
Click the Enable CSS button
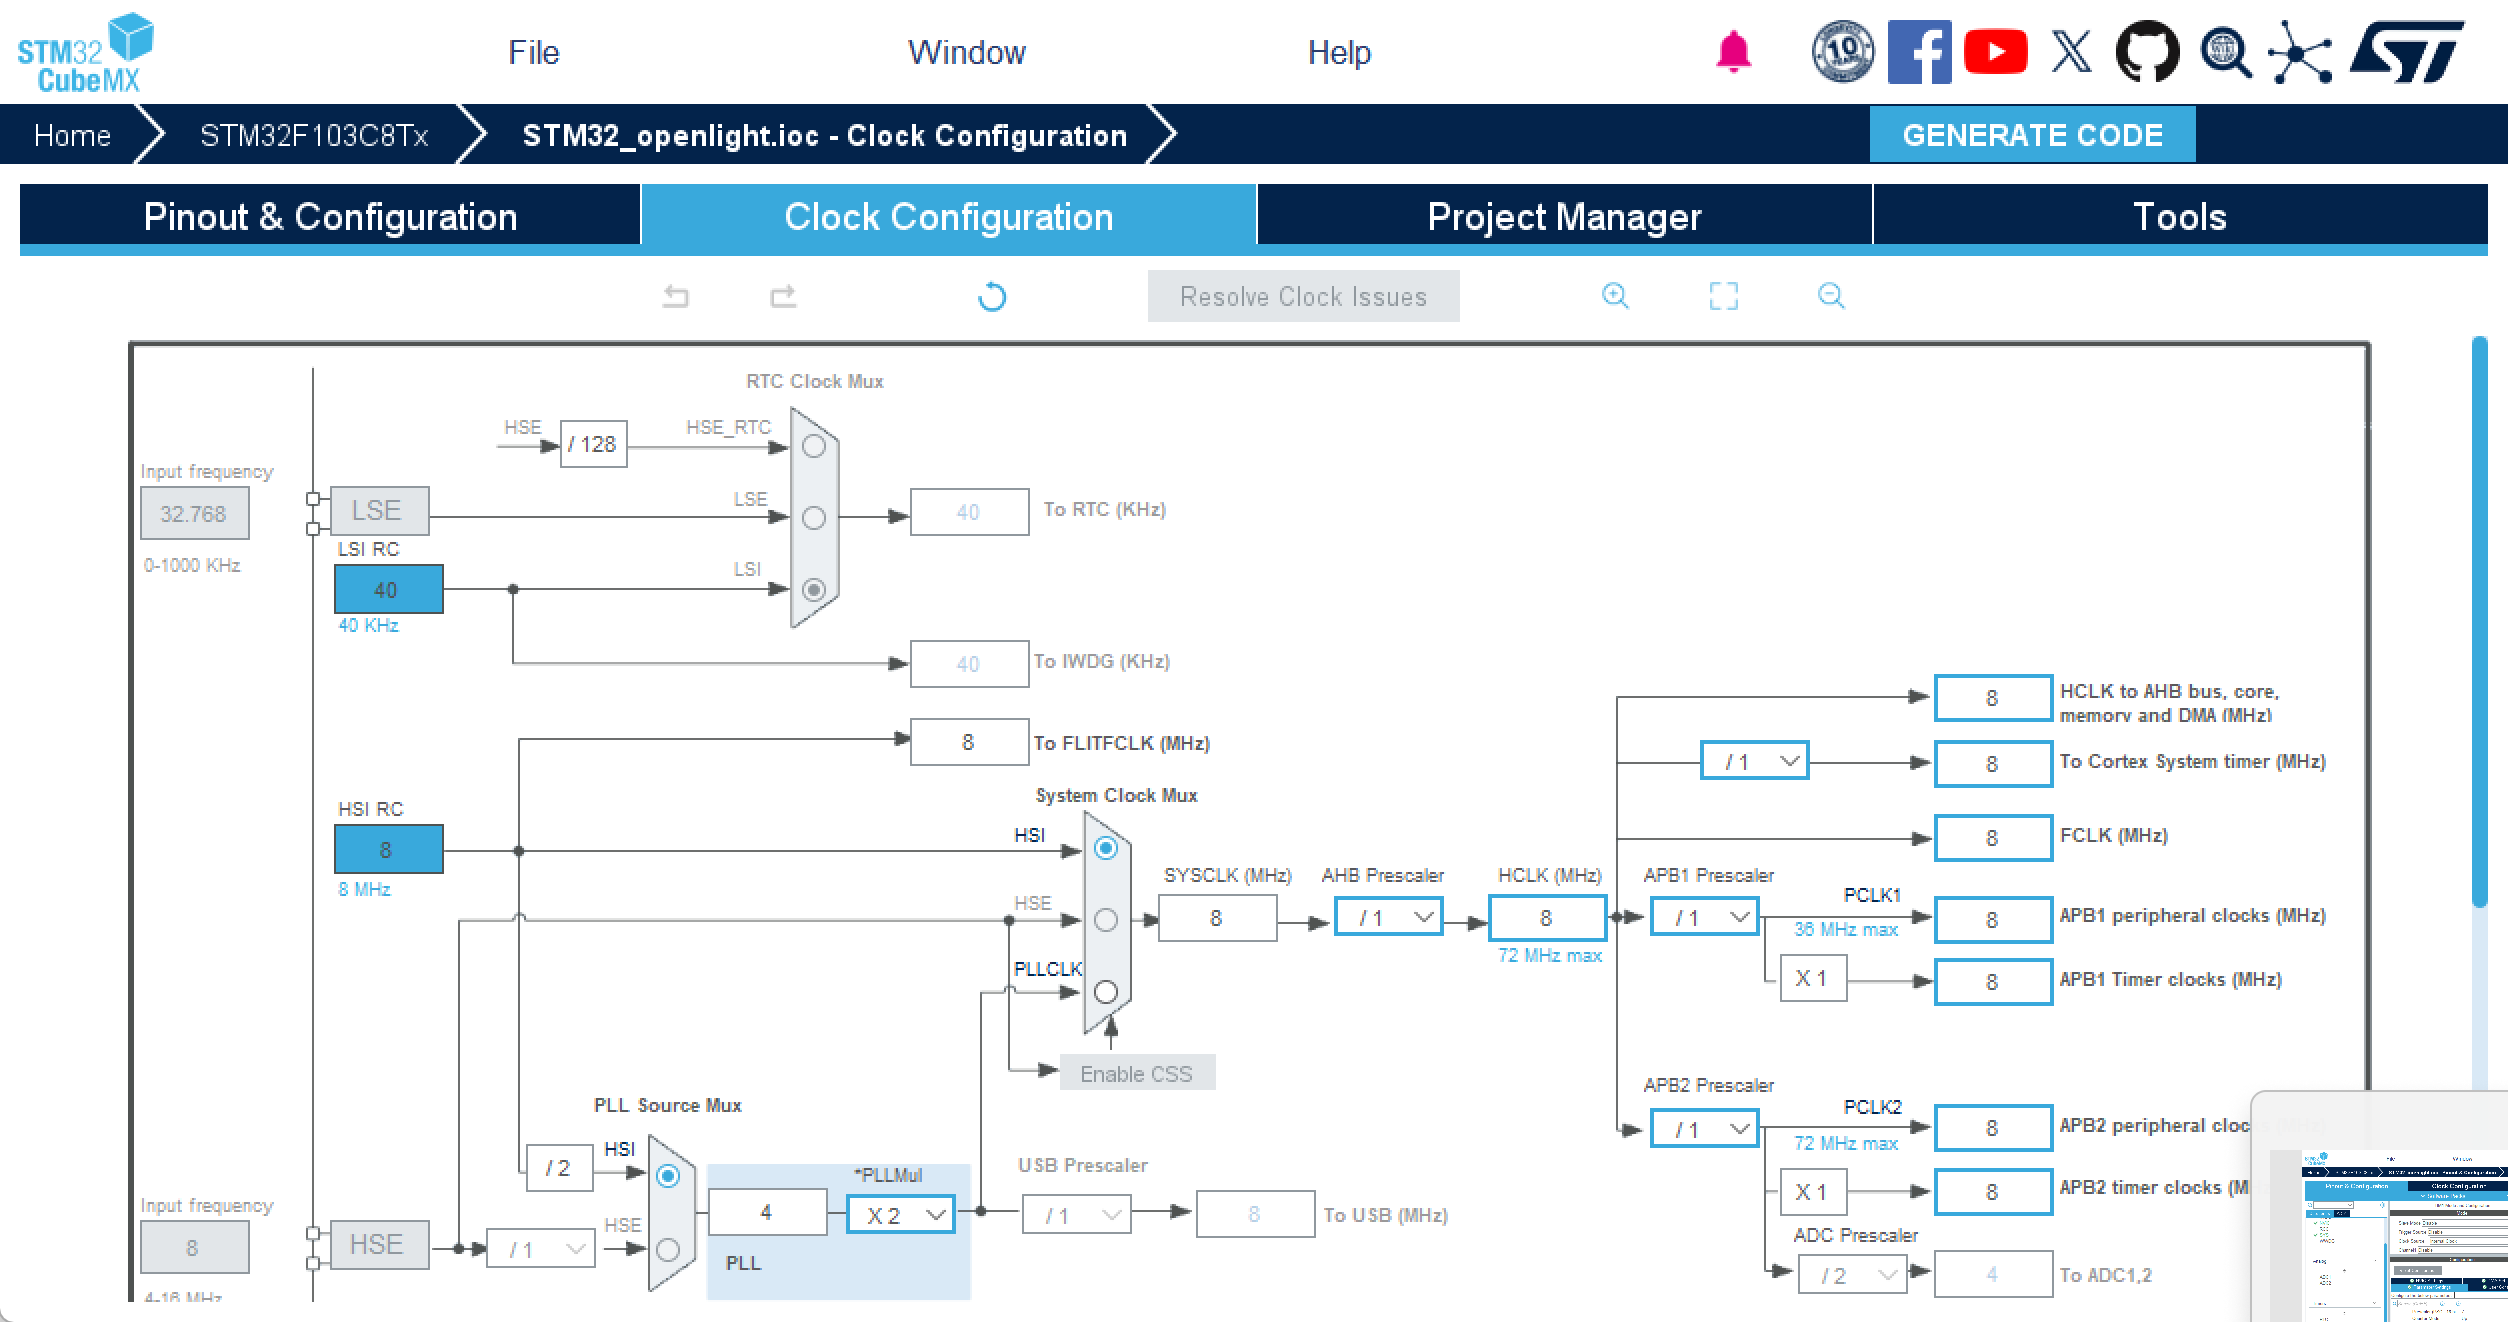[1137, 1073]
